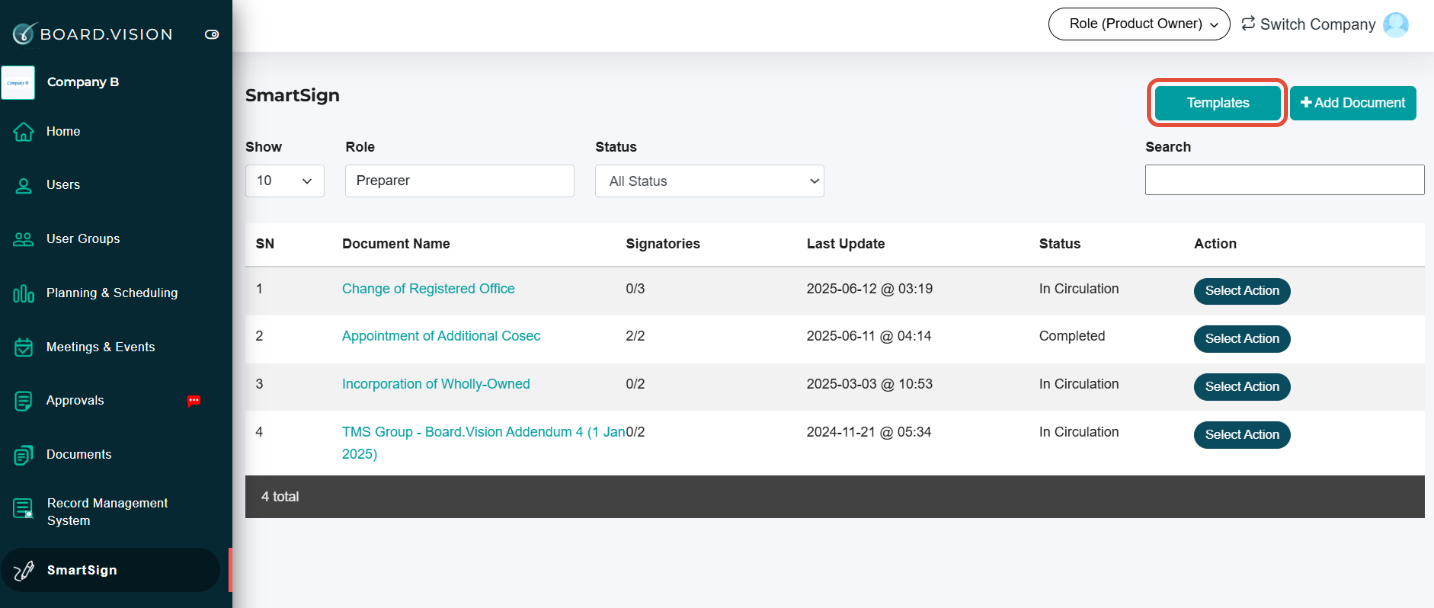Click the red Approvals notification badge
The image size is (1434, 608).
pos(194,401)
